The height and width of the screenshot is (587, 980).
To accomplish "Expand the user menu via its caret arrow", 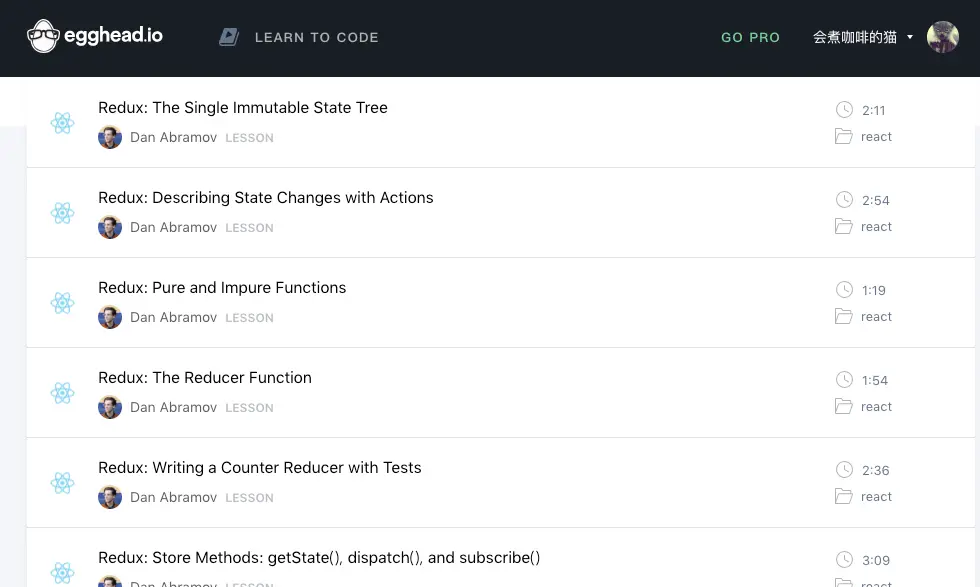I will tap(908, 36).
